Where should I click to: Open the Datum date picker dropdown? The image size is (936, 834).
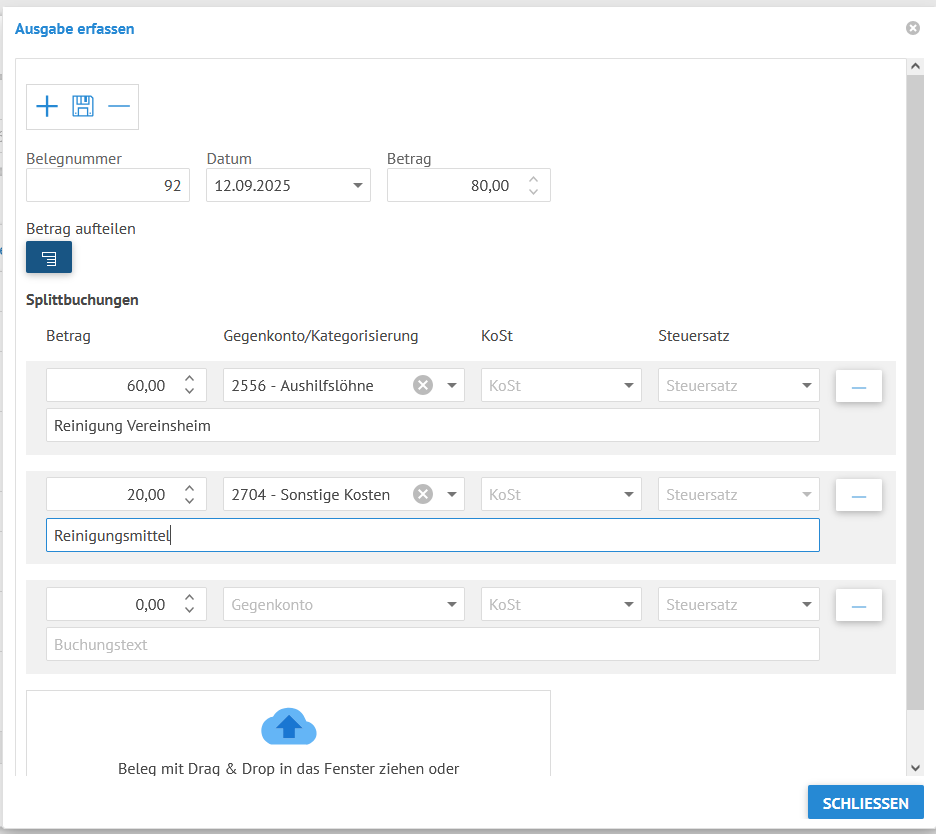click(x=358, y=186)
